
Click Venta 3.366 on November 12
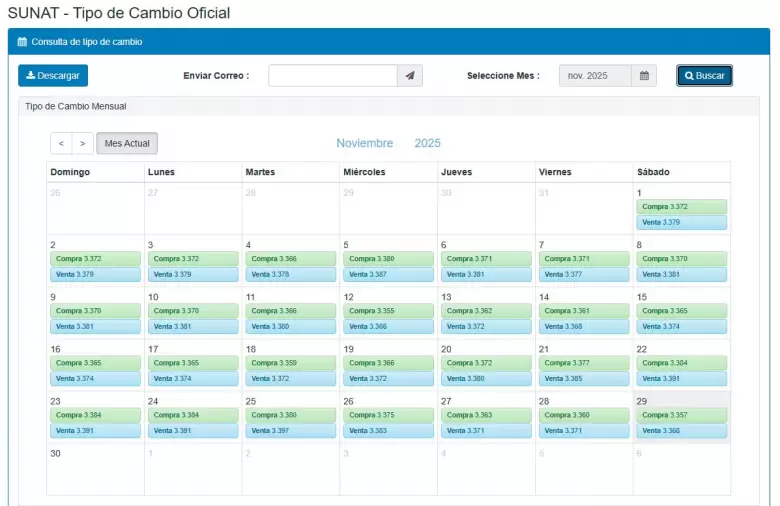point(388,326)
